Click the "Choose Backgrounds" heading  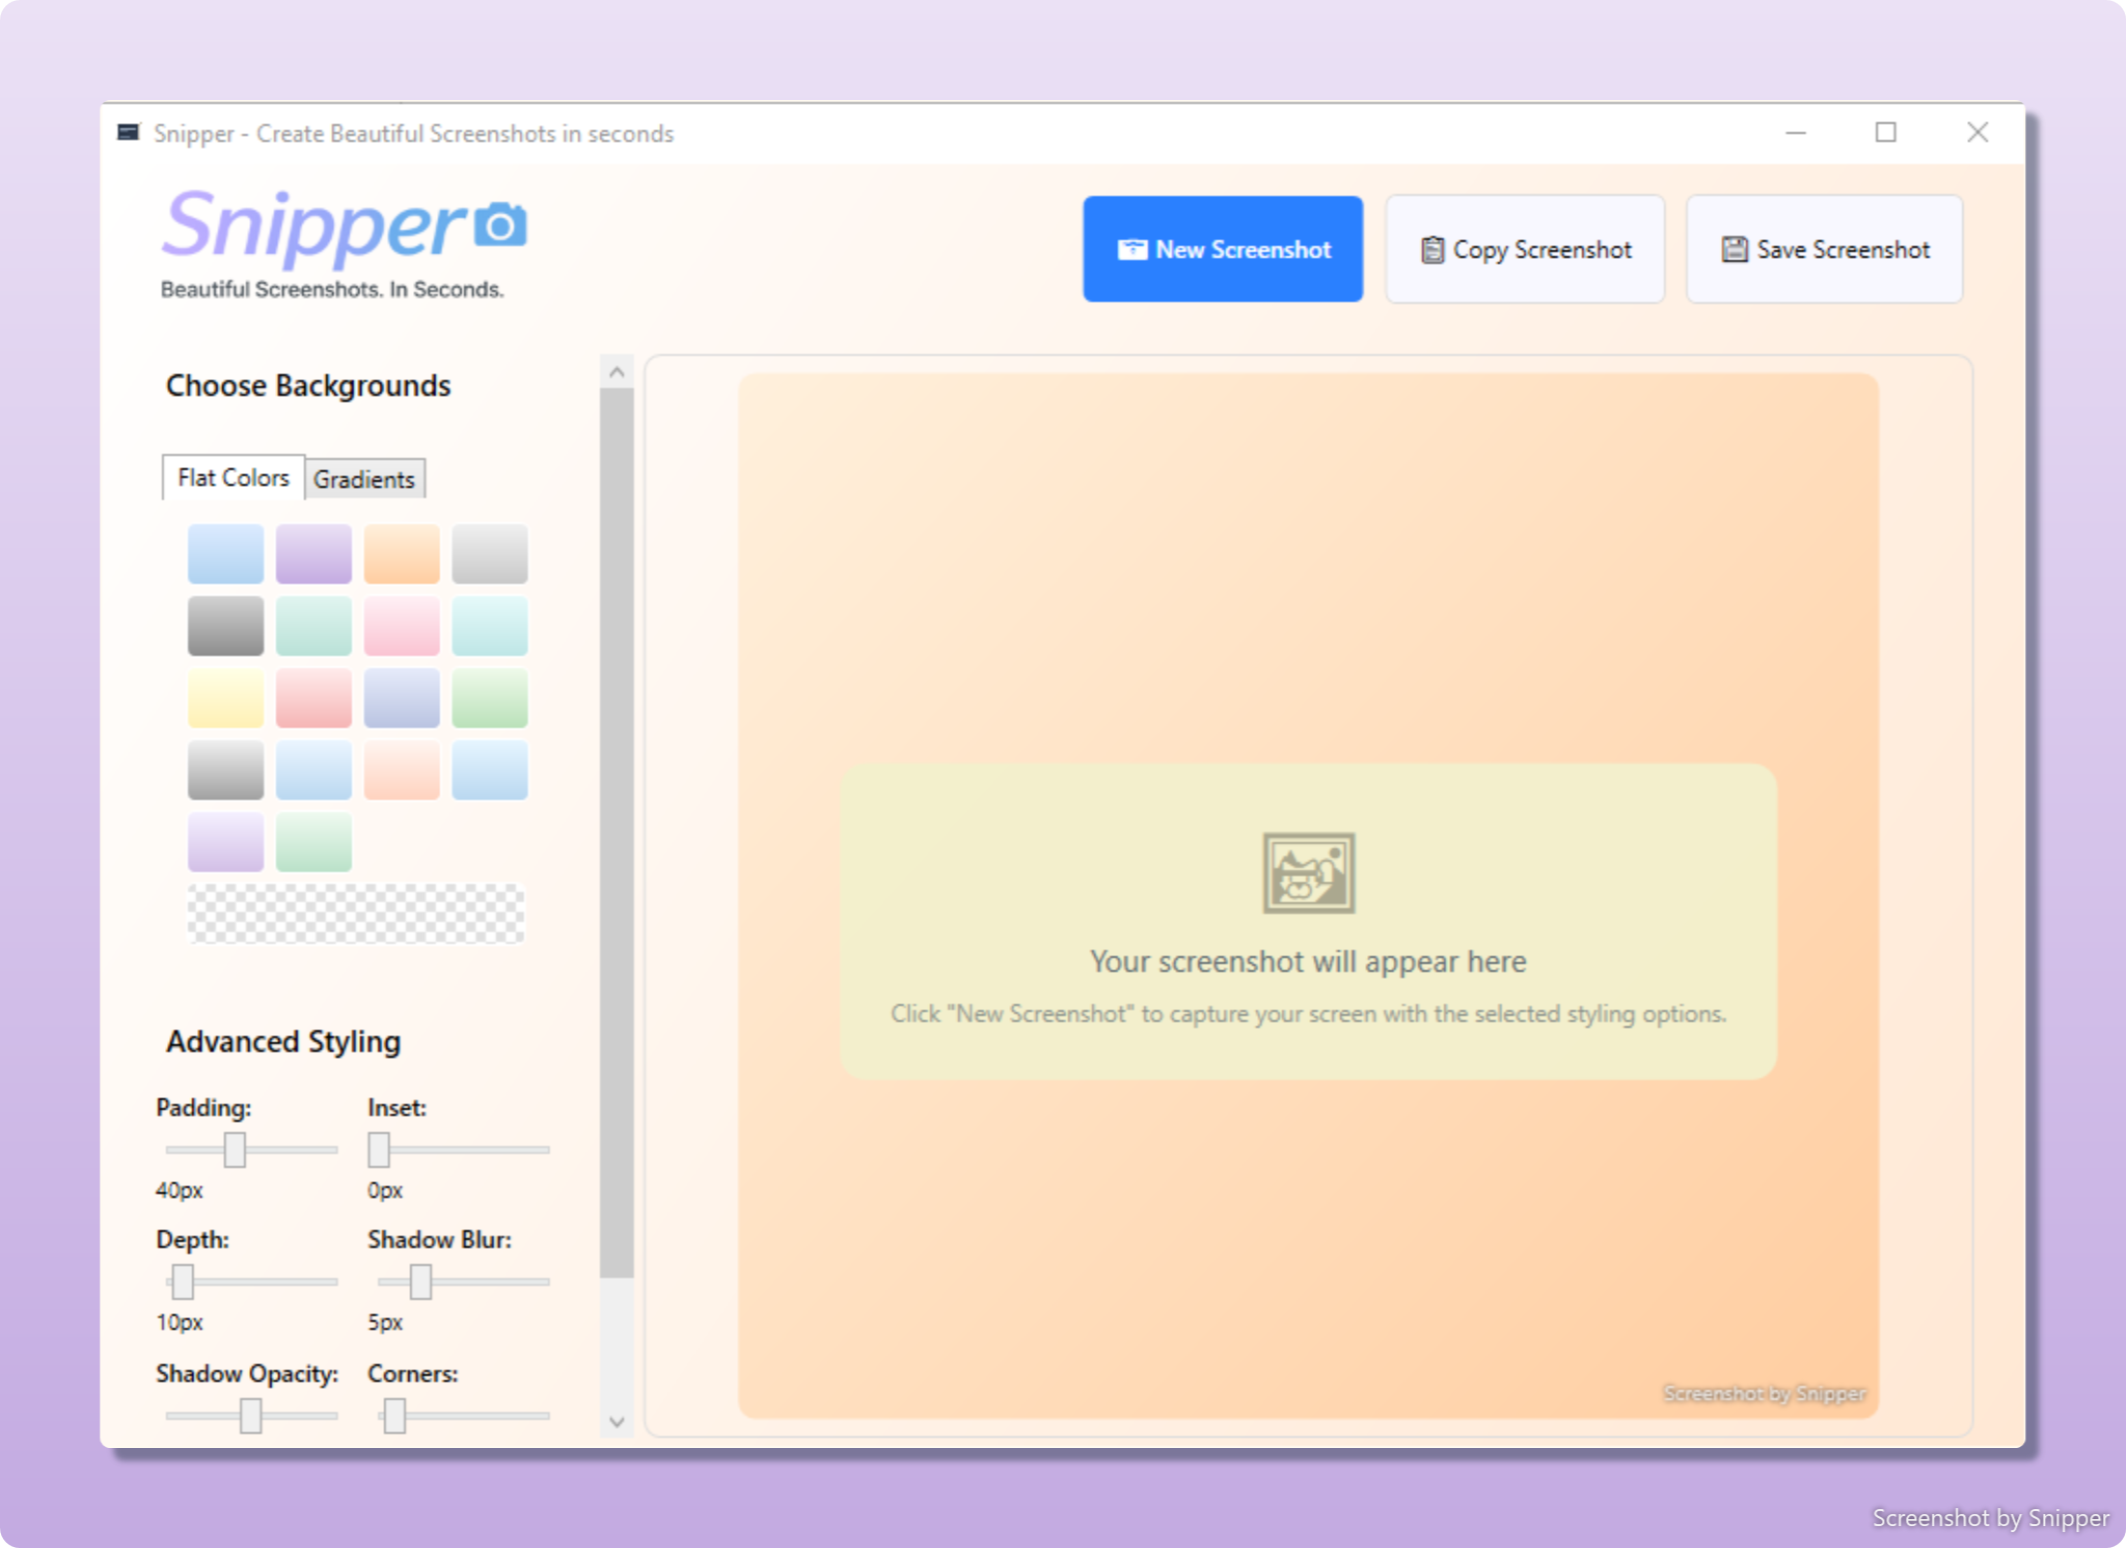[308, 385]
